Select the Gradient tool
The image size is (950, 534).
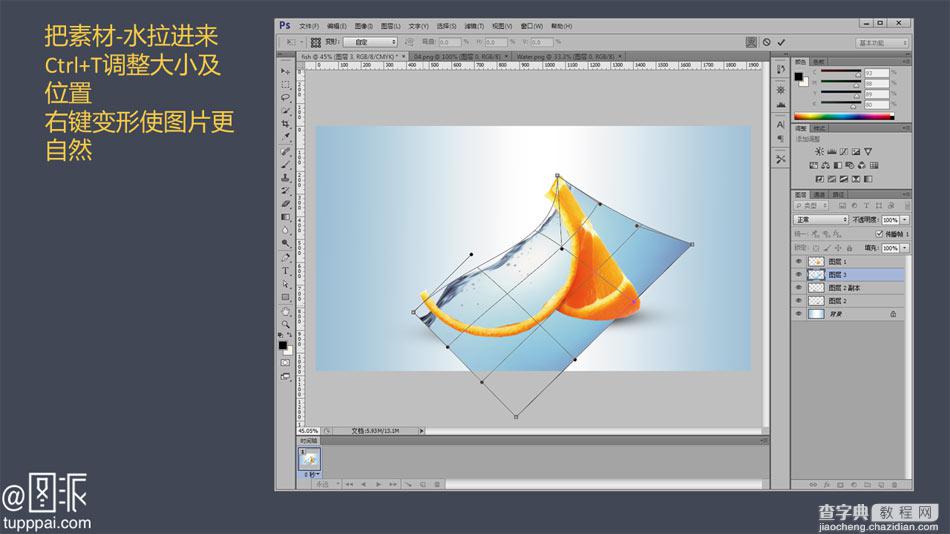coord(285,217)
